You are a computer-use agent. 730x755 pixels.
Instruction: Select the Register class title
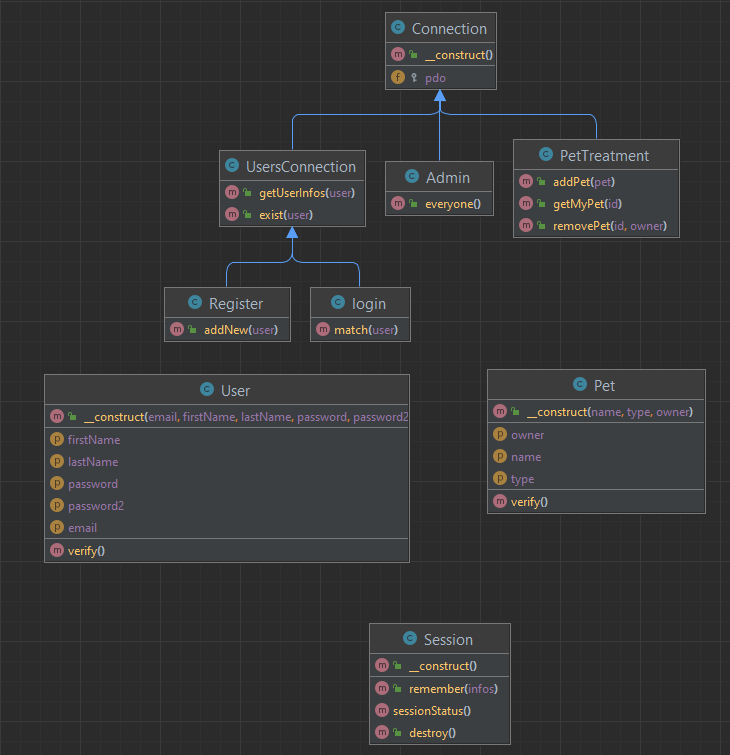click(236, 304)
